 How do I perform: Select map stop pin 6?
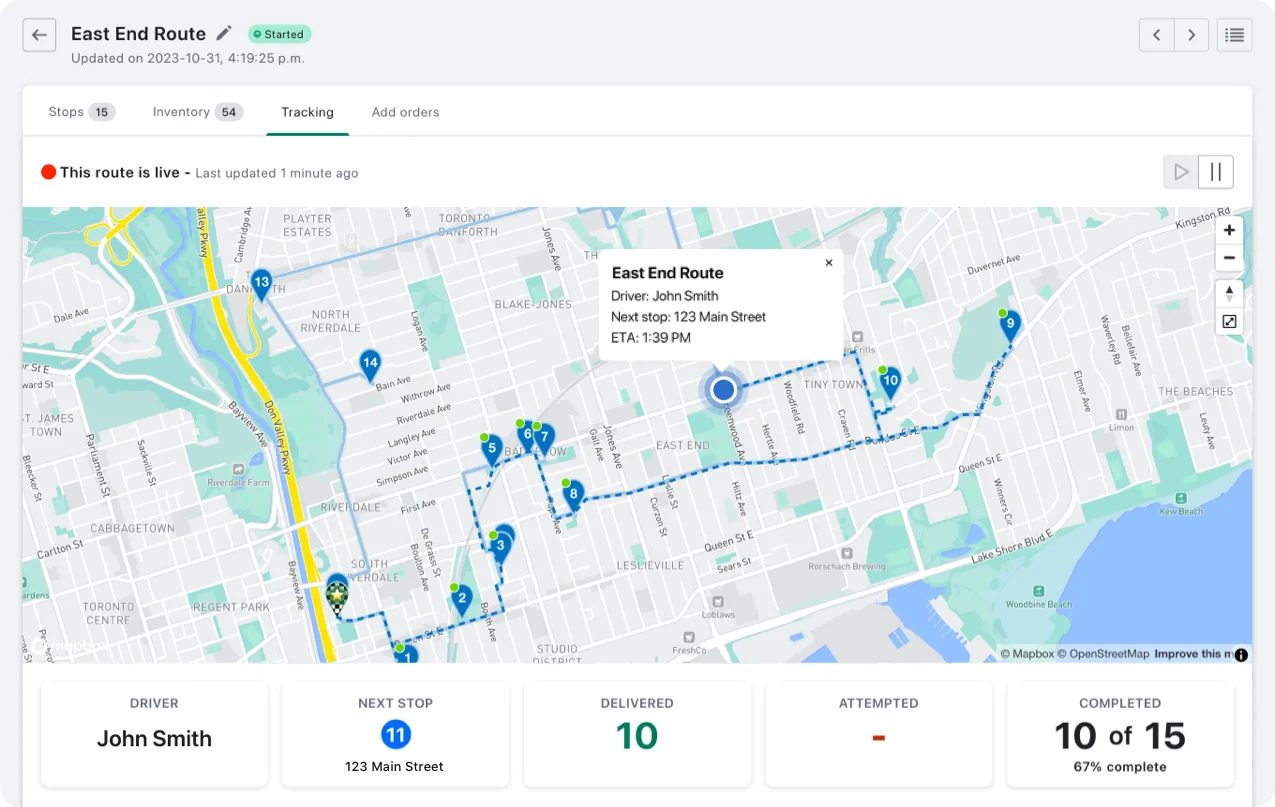pyautogui.click(x=526, y=436)
